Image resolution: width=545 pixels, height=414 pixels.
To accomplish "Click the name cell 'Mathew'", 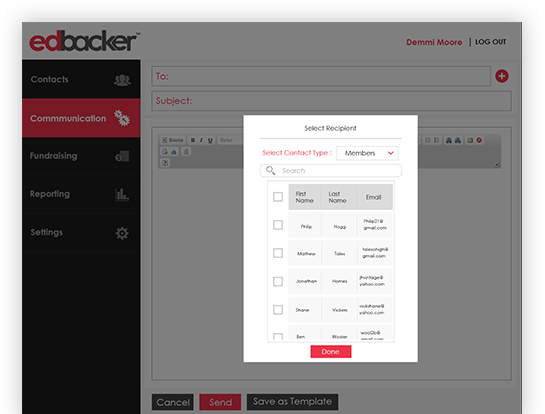I will (x=306, y=253).
